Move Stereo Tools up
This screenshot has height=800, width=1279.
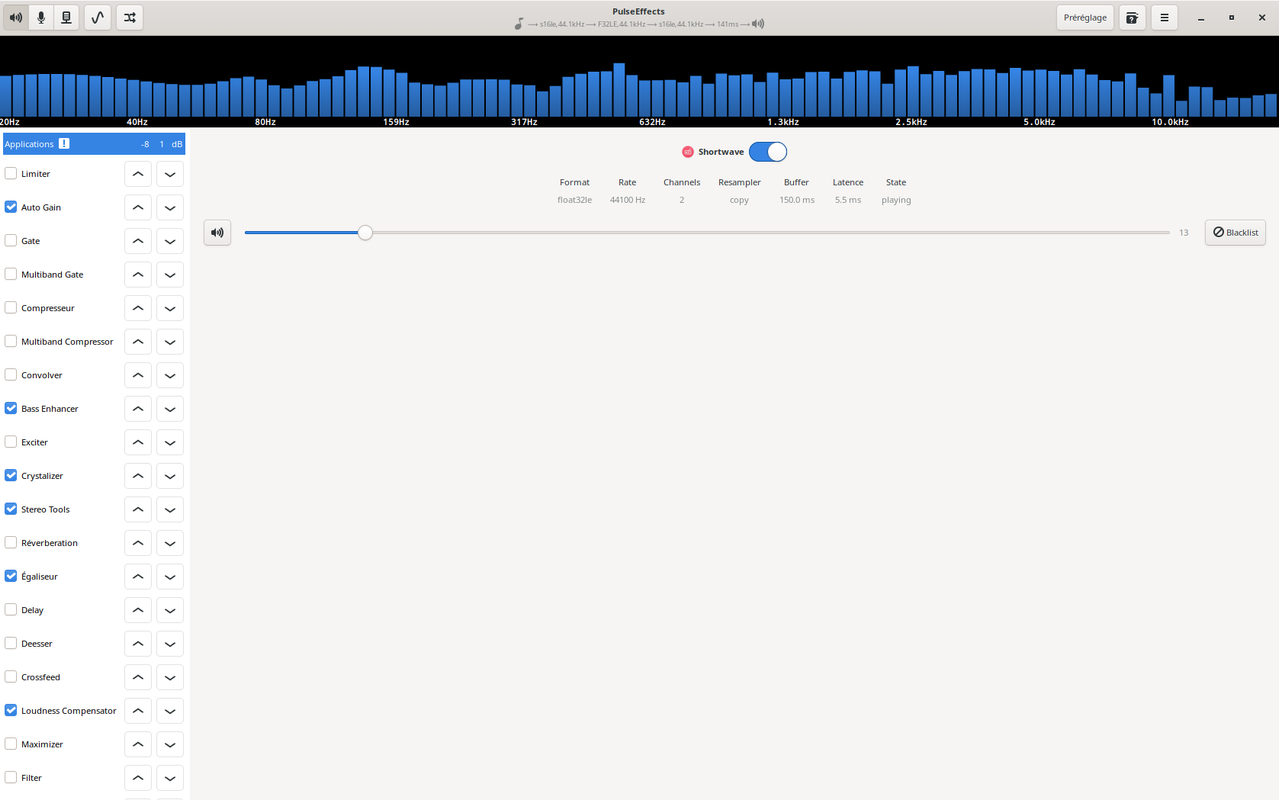pos(138,509)
